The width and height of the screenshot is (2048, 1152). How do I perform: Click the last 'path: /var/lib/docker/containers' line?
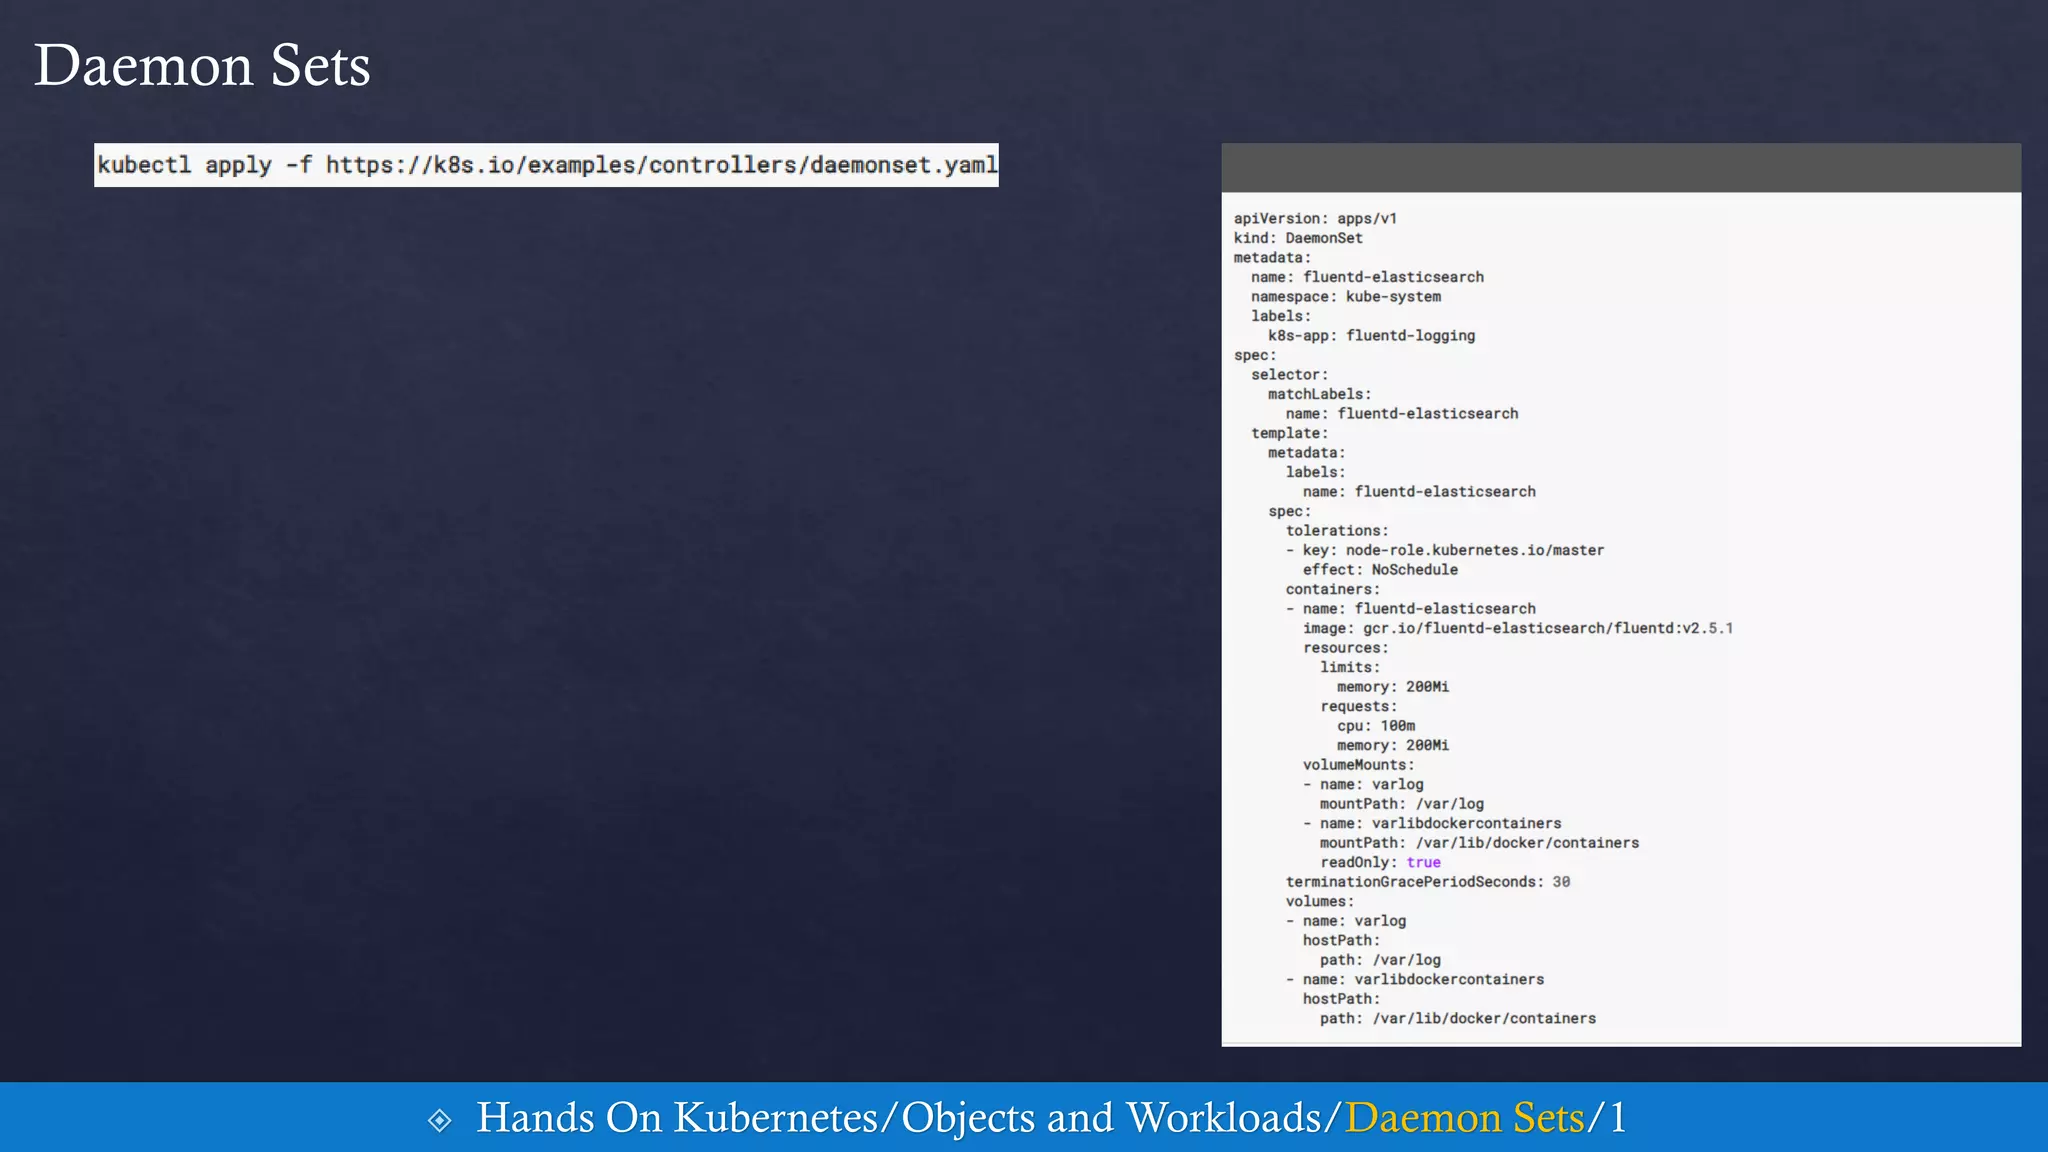pyautogui.click(x=1458, y=1018)
